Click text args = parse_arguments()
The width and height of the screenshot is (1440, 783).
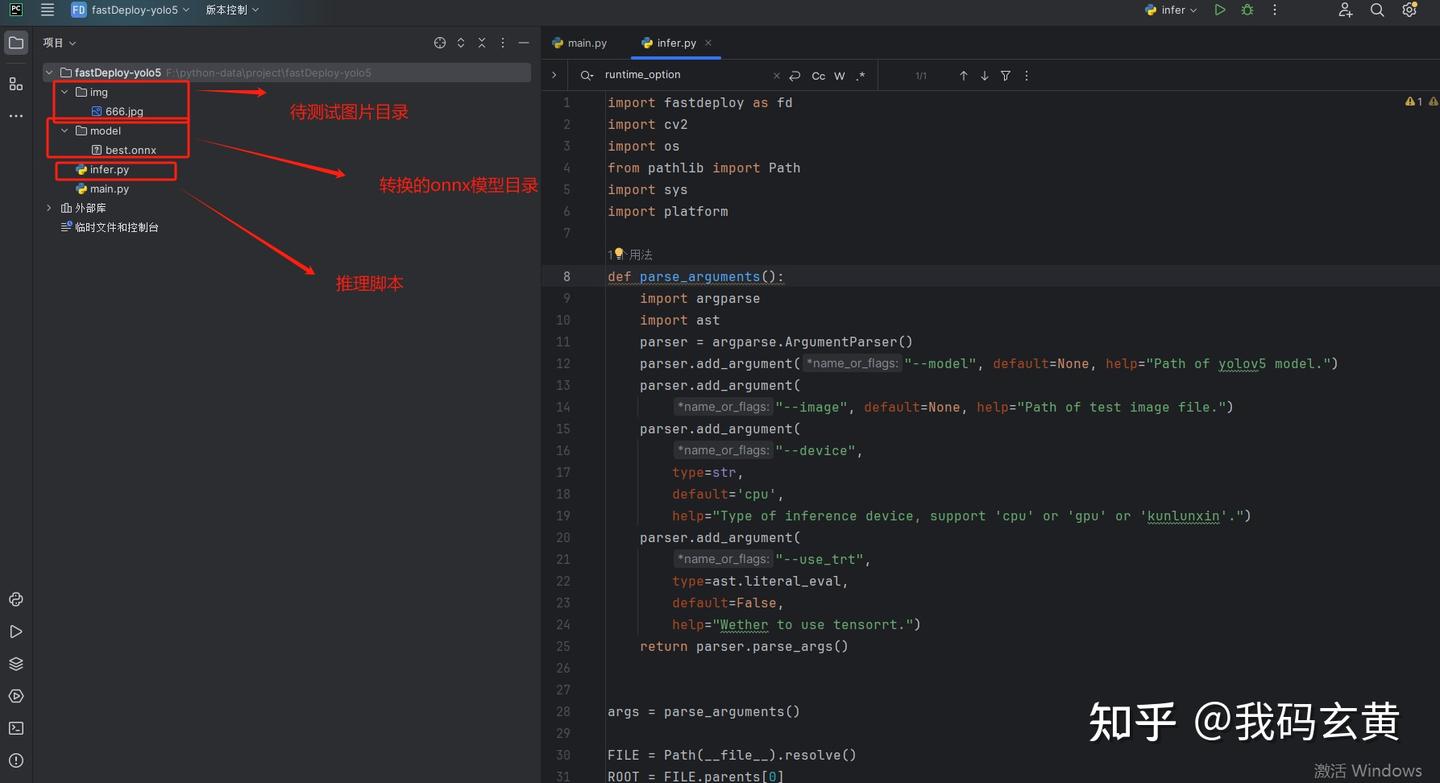(704, 712)
